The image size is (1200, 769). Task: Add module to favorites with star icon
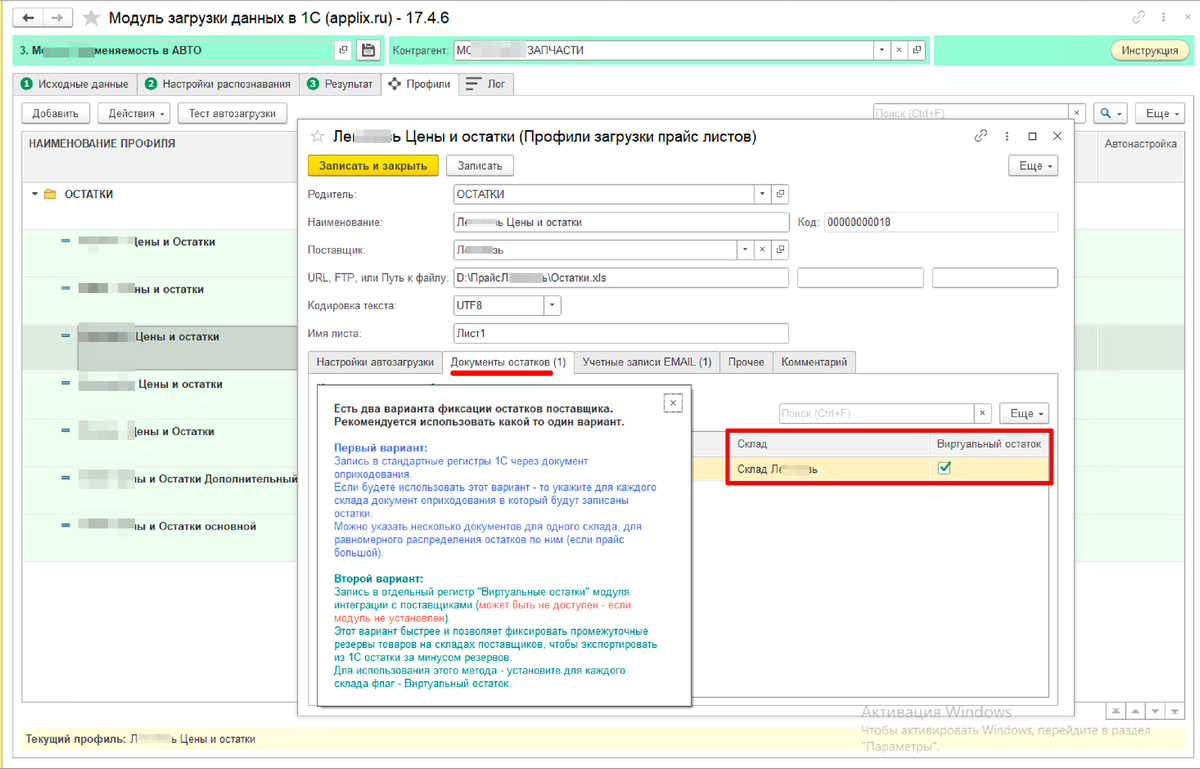(91, 18)
